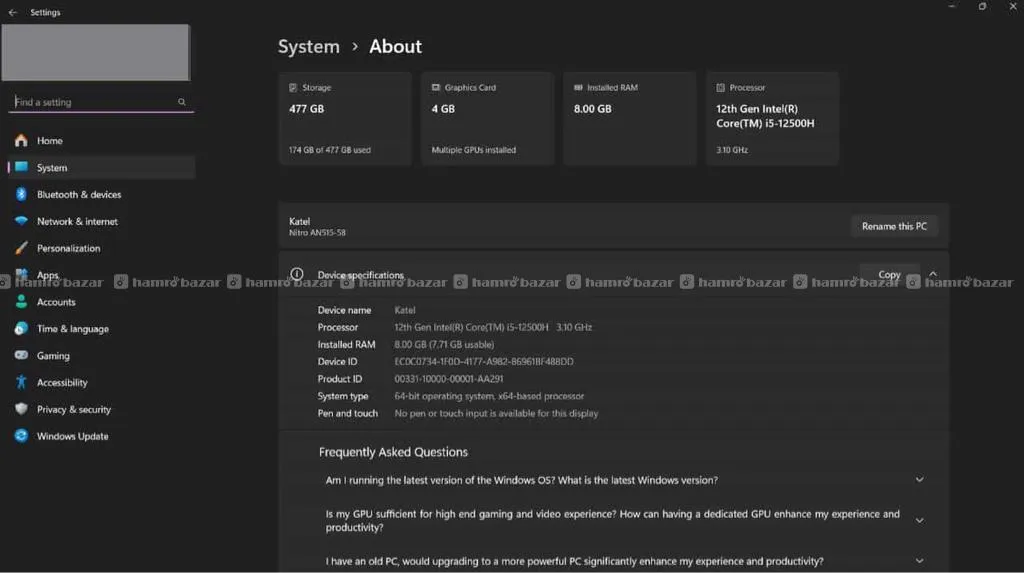Click the Rename this PC button
The width and height of the screenshot is (1024, 573).
pos(894,226)
